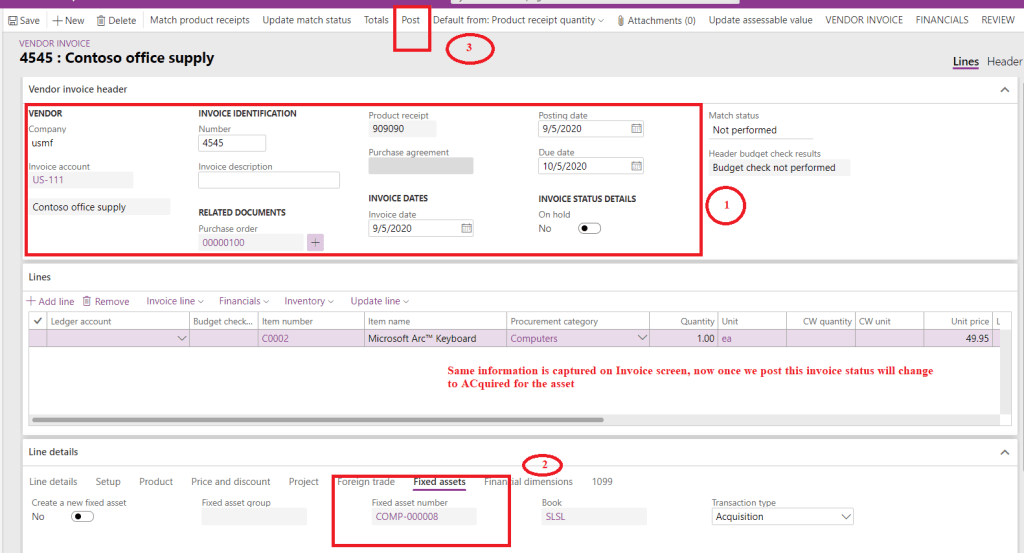Click the New record plus icon
Screen dimensions: 1024x553
click(x=57, y=20)
